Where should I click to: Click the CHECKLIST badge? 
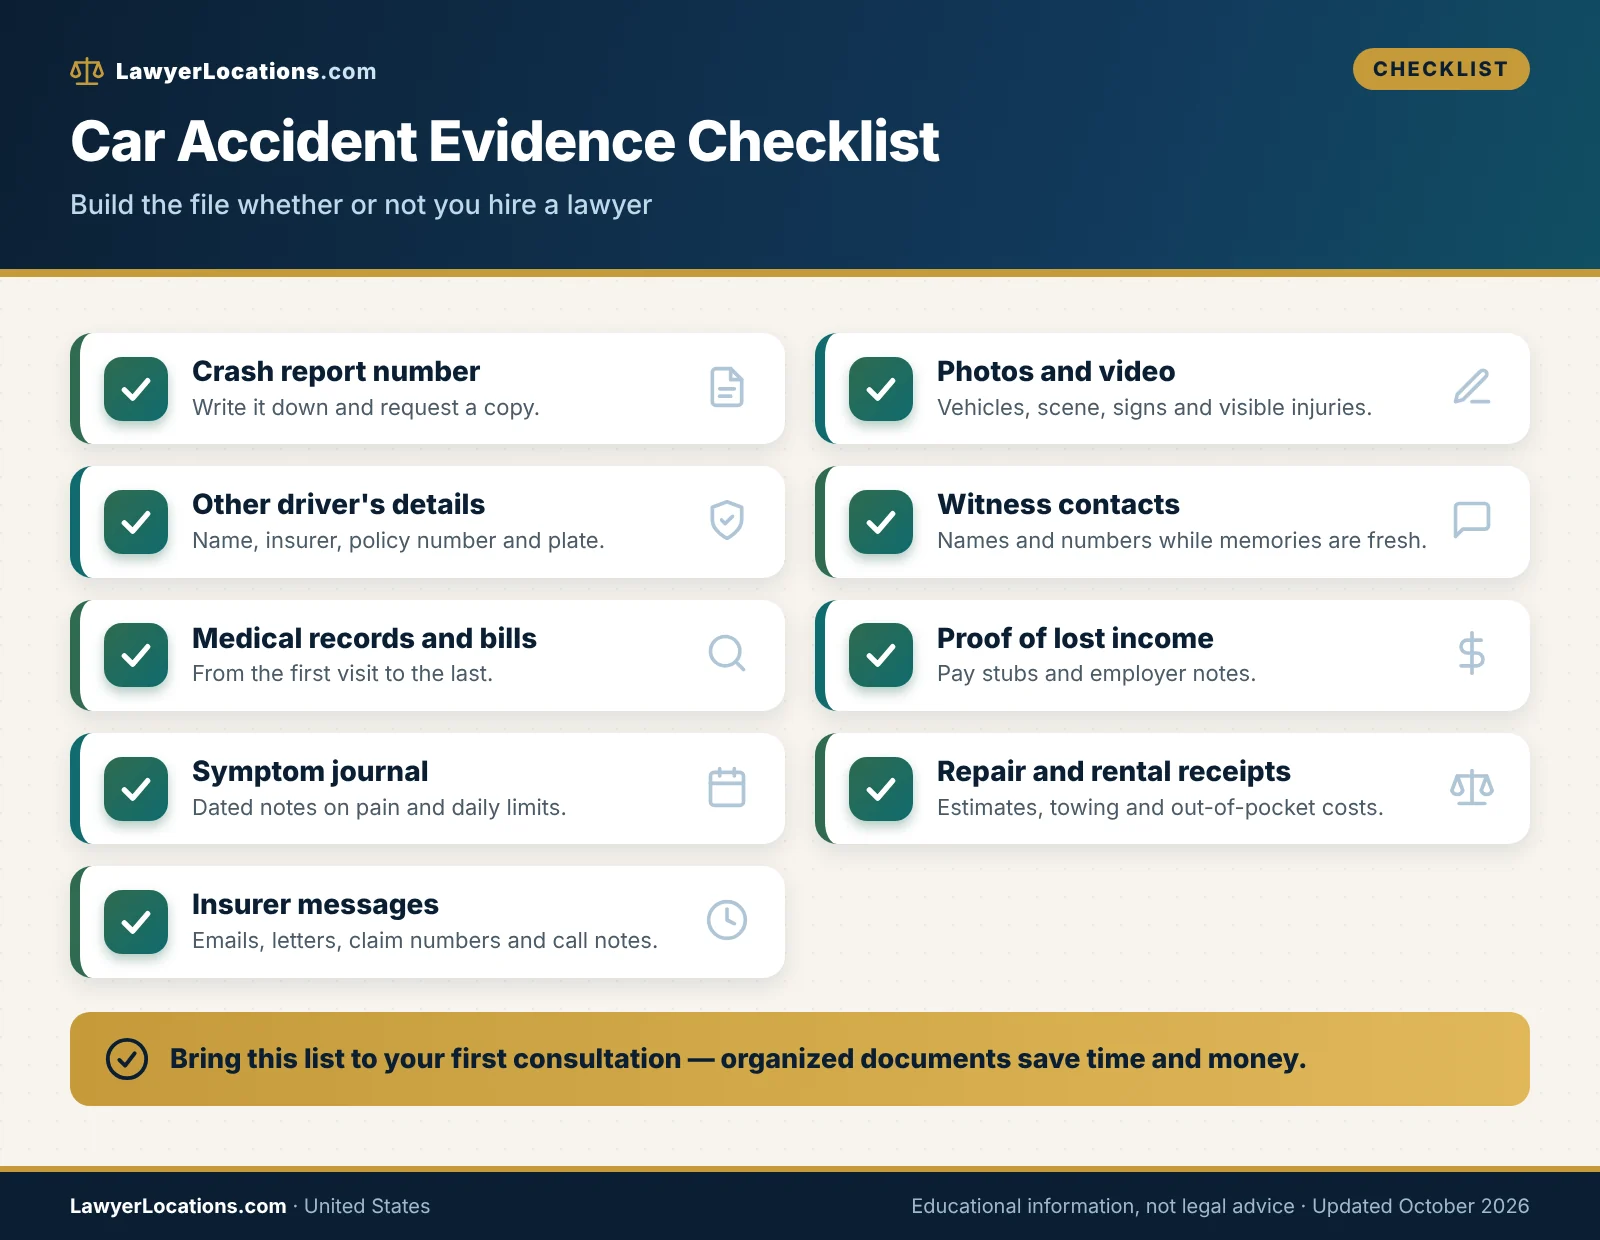1441,69
